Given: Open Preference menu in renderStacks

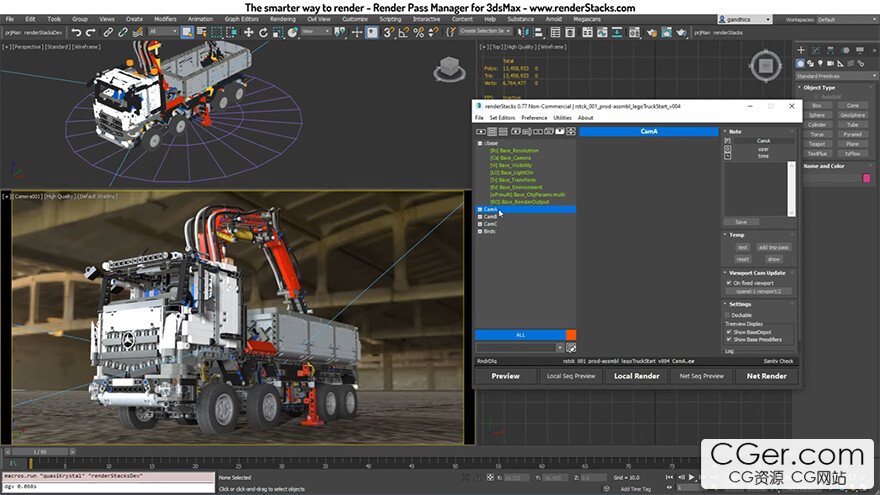Looking at the screenshot, I should (534, 118).
